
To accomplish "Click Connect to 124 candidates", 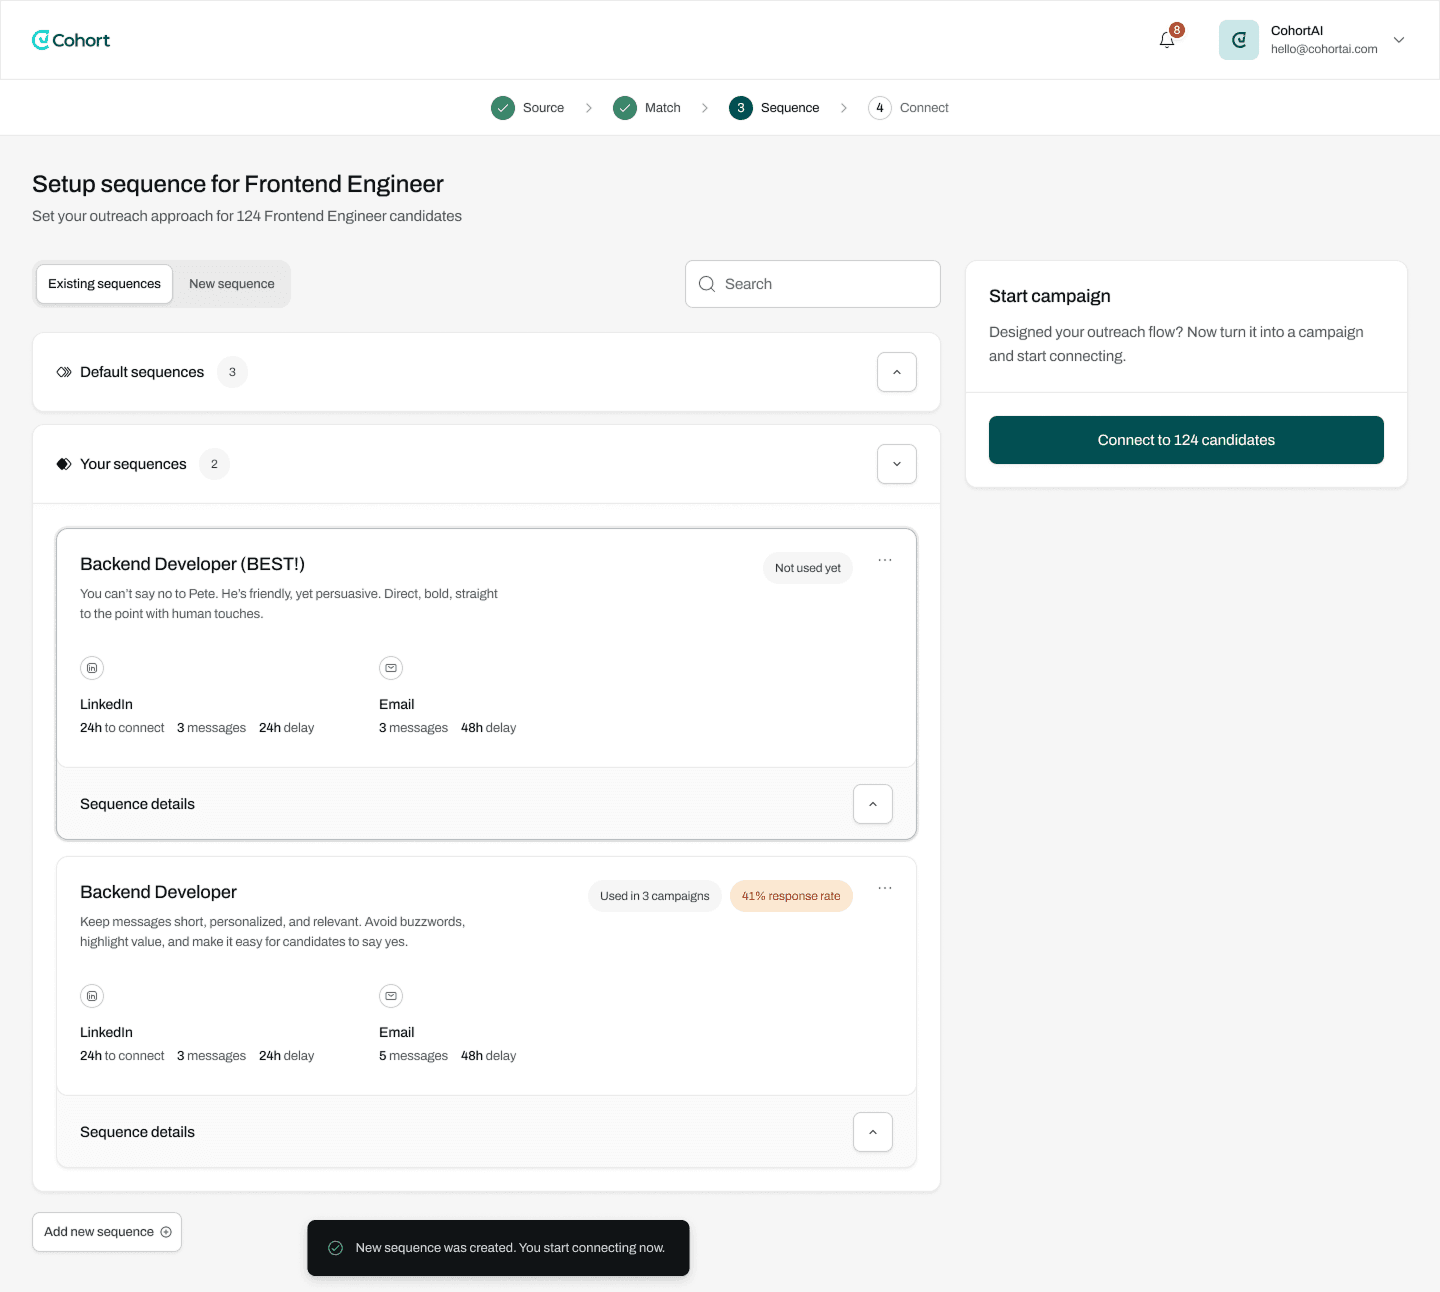I will point(1185,439).
